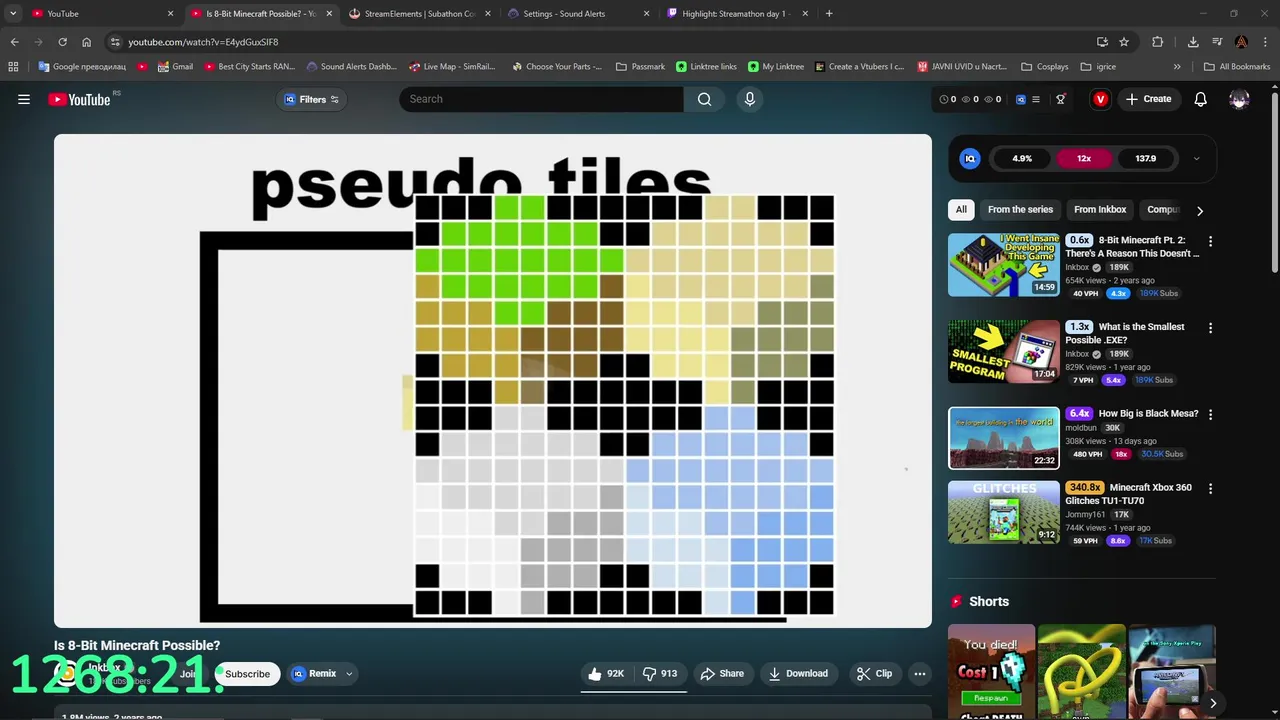Open the browser downloads icon

click(1193, 42)
